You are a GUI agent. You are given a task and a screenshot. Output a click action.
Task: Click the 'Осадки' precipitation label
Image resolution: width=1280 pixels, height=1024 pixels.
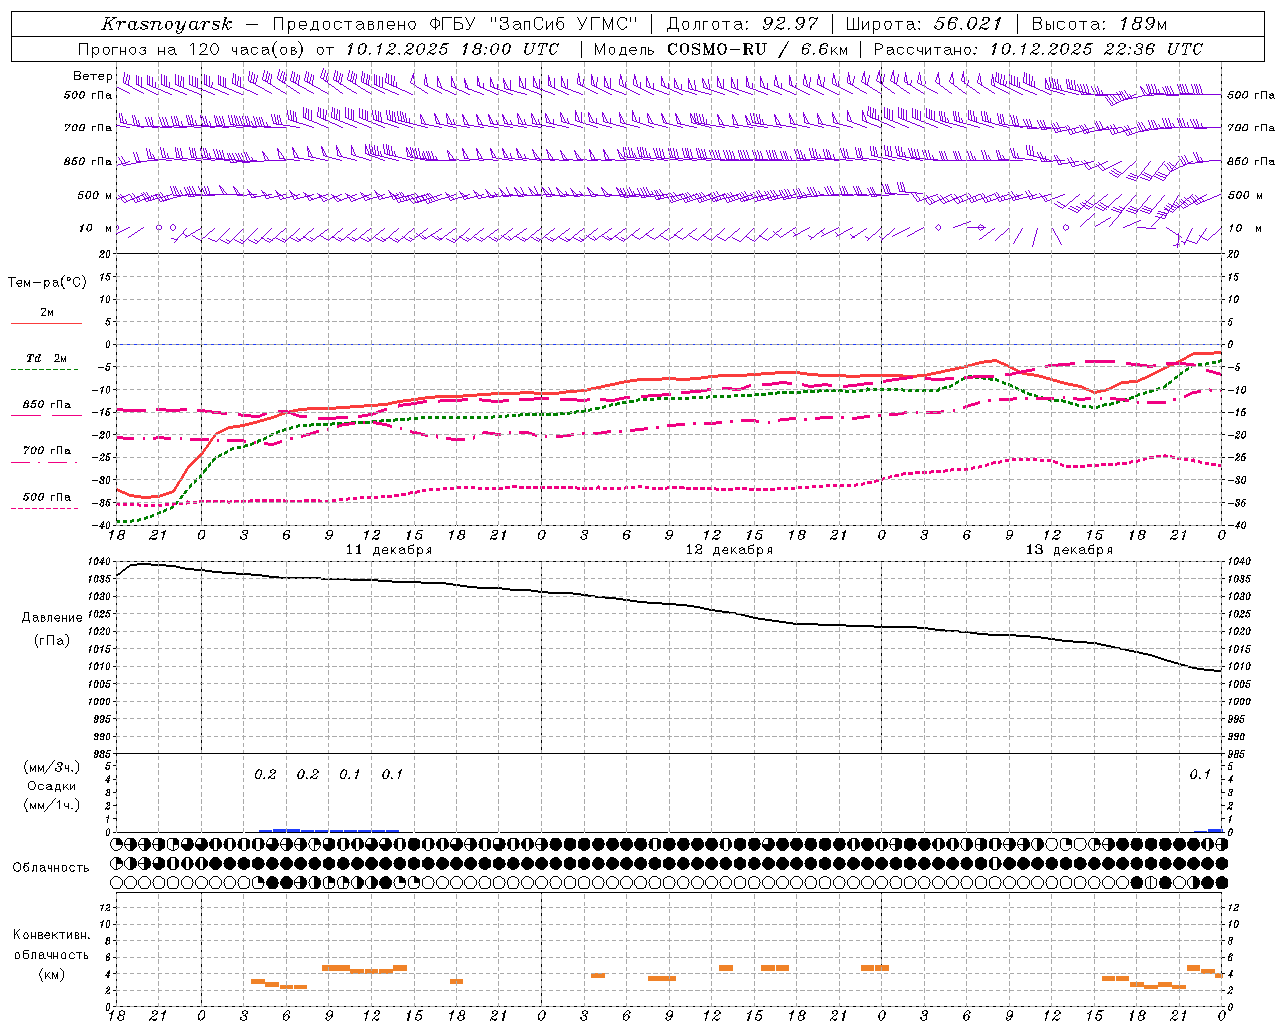pos(52,786)
